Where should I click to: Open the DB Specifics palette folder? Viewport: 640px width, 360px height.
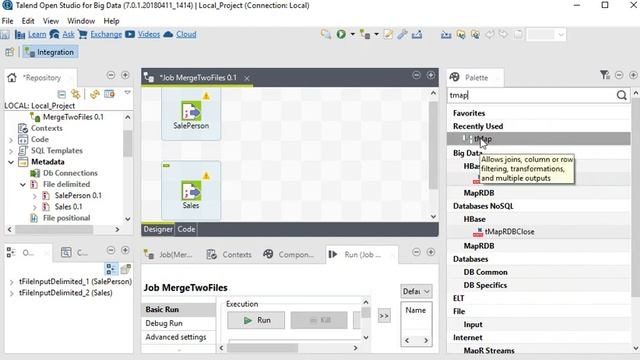(485, 285)
